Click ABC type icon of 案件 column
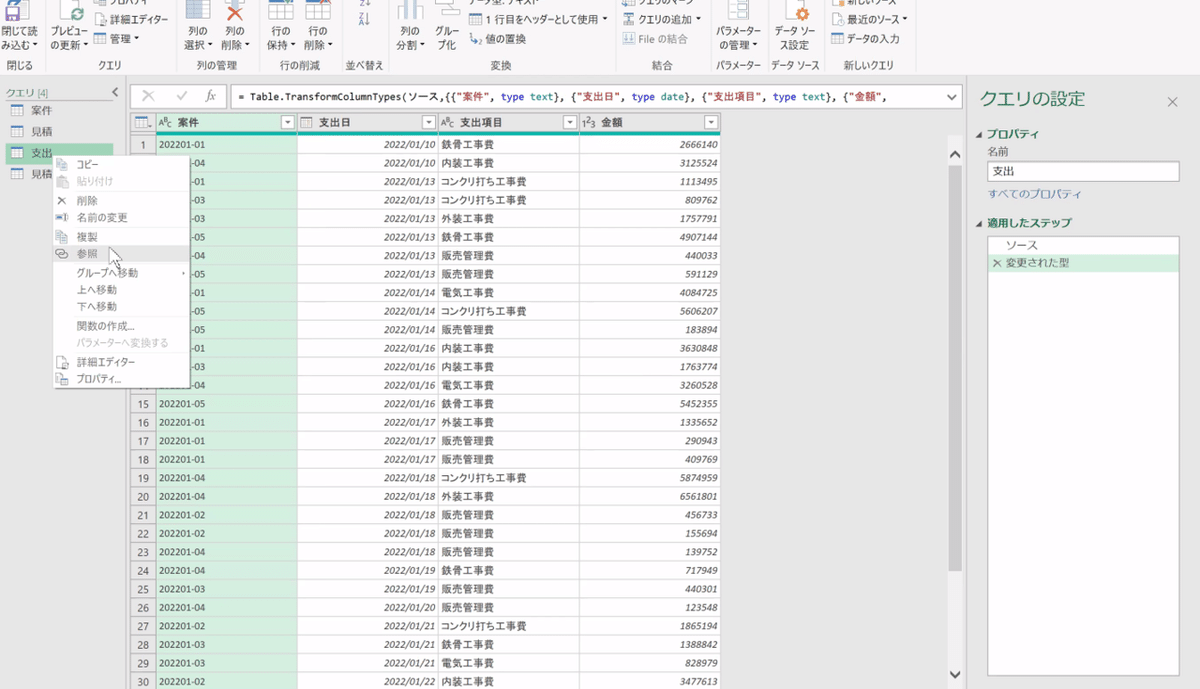 pos(166,123)
